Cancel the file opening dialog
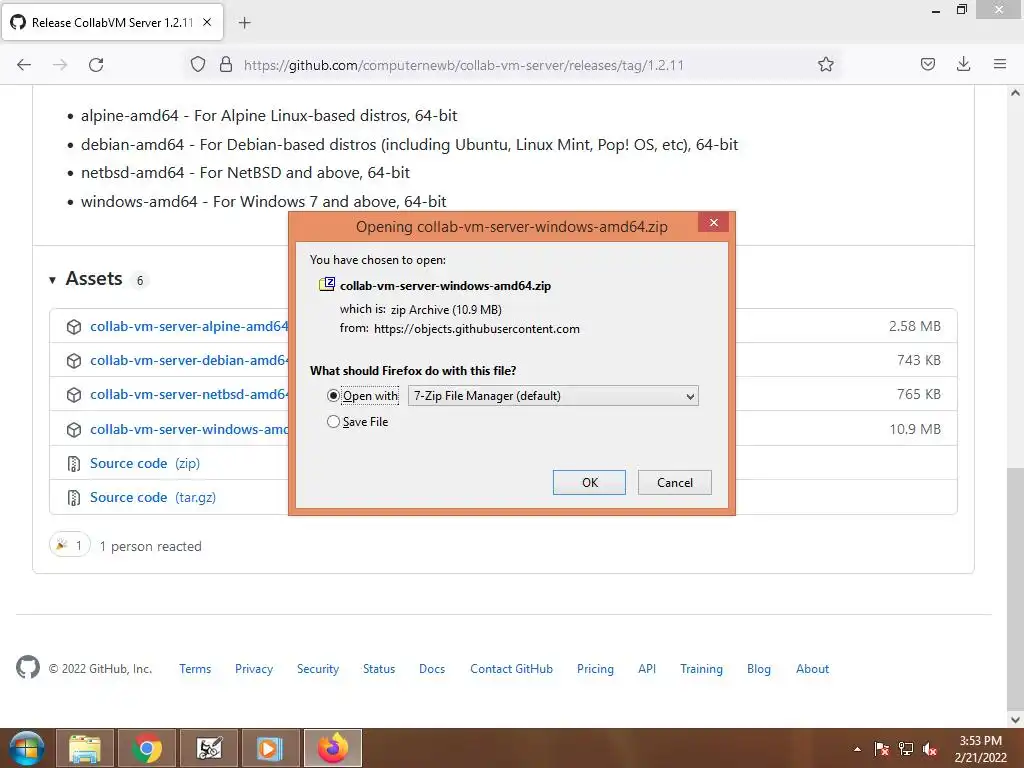 [675, 483]
